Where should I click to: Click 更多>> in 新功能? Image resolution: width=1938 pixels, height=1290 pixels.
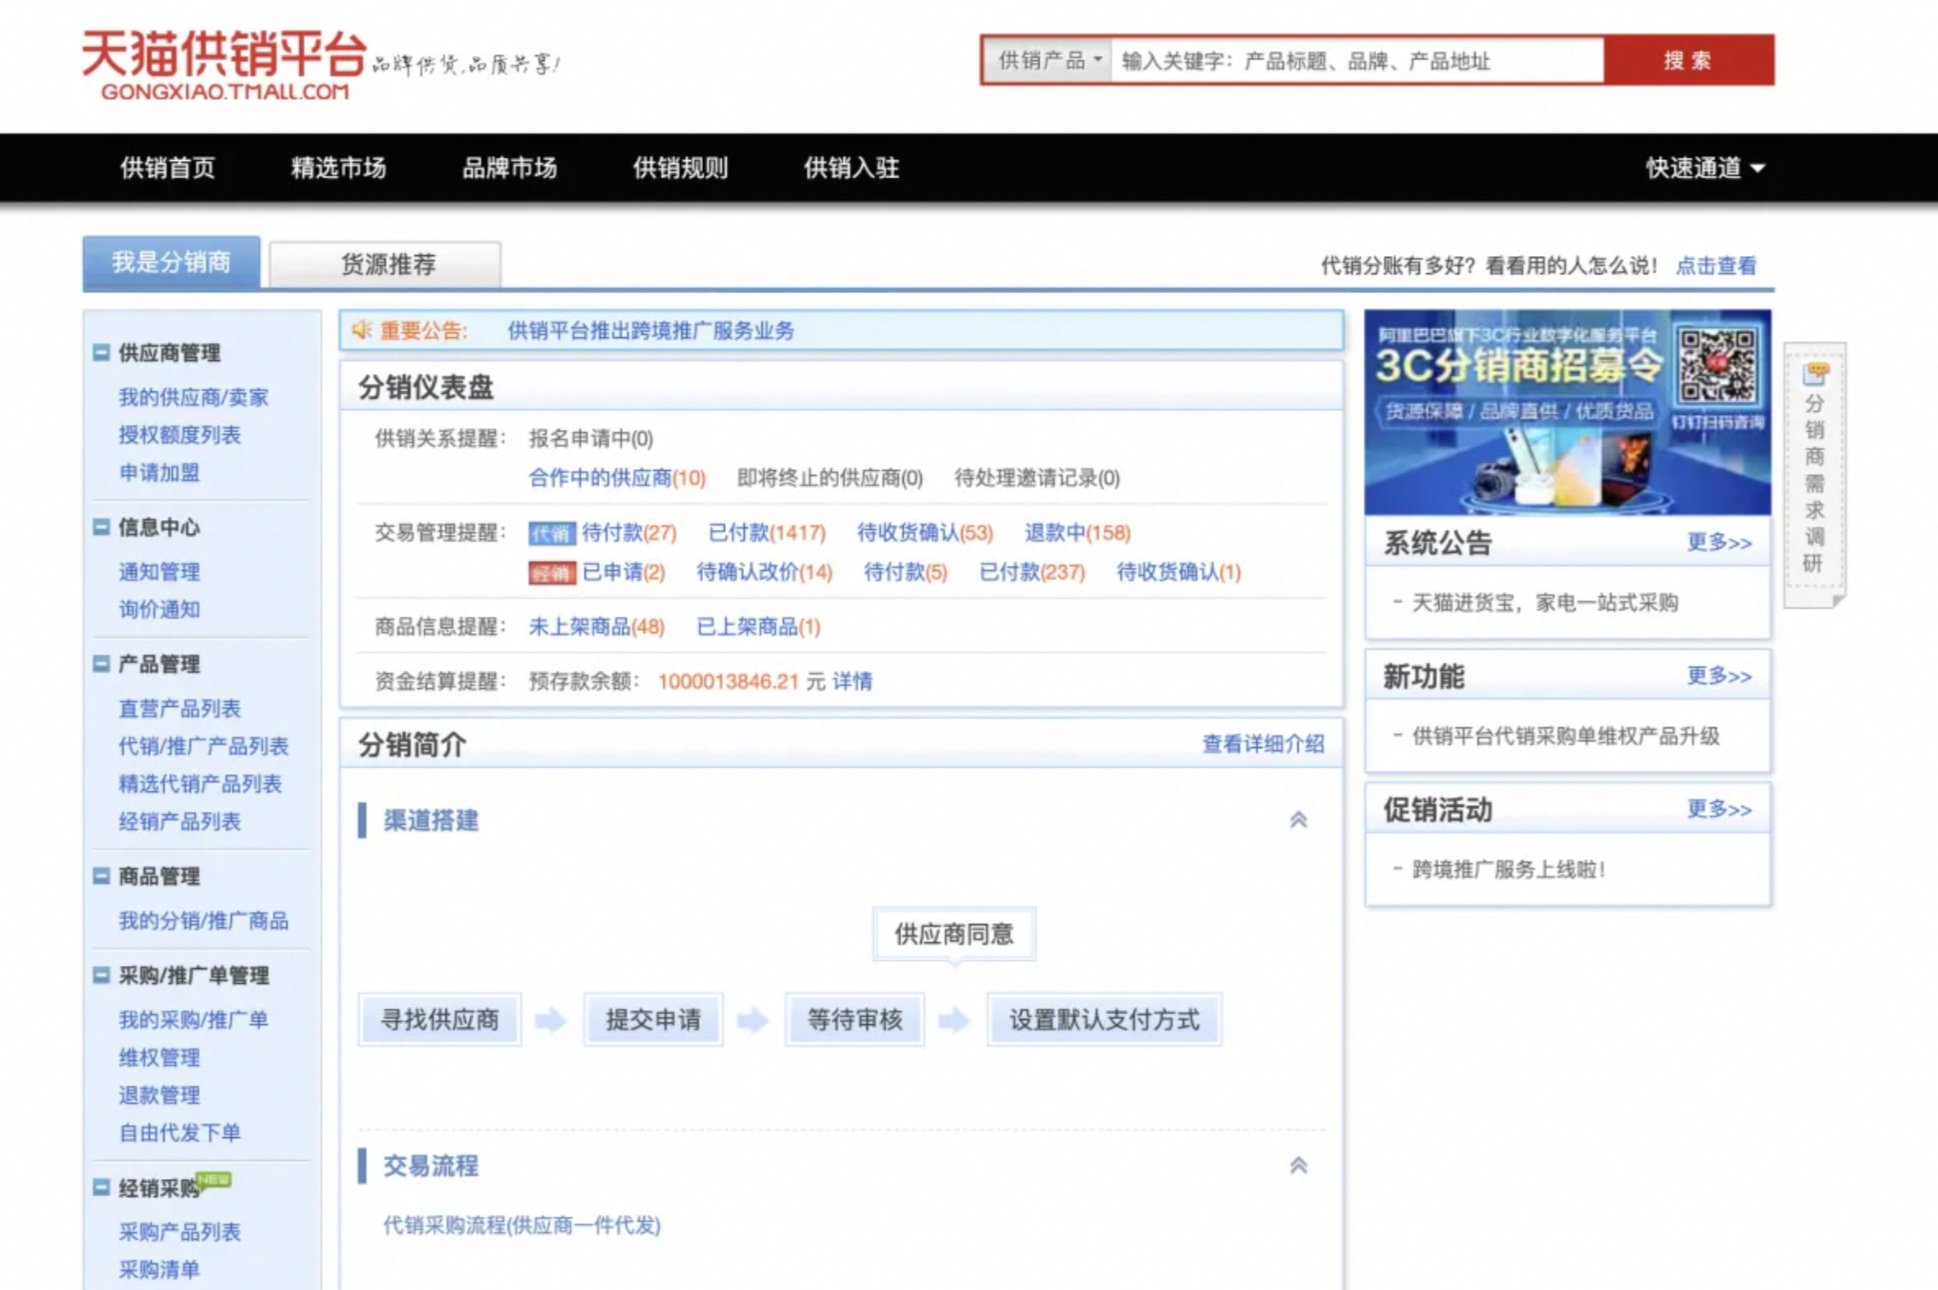pyautogui.click(x=1719, y=677)
